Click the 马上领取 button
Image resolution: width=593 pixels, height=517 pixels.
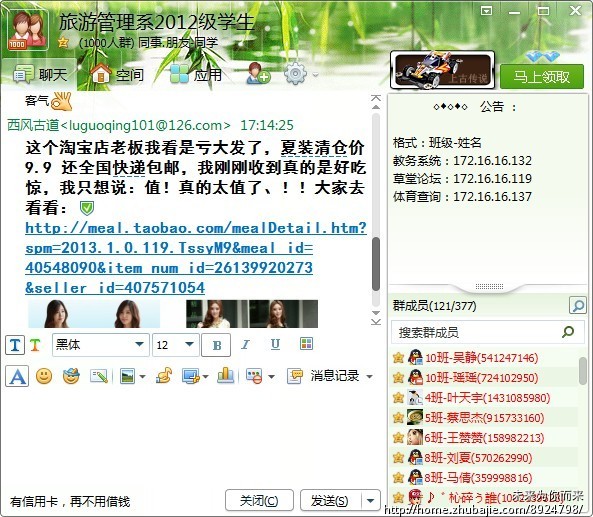542,77
